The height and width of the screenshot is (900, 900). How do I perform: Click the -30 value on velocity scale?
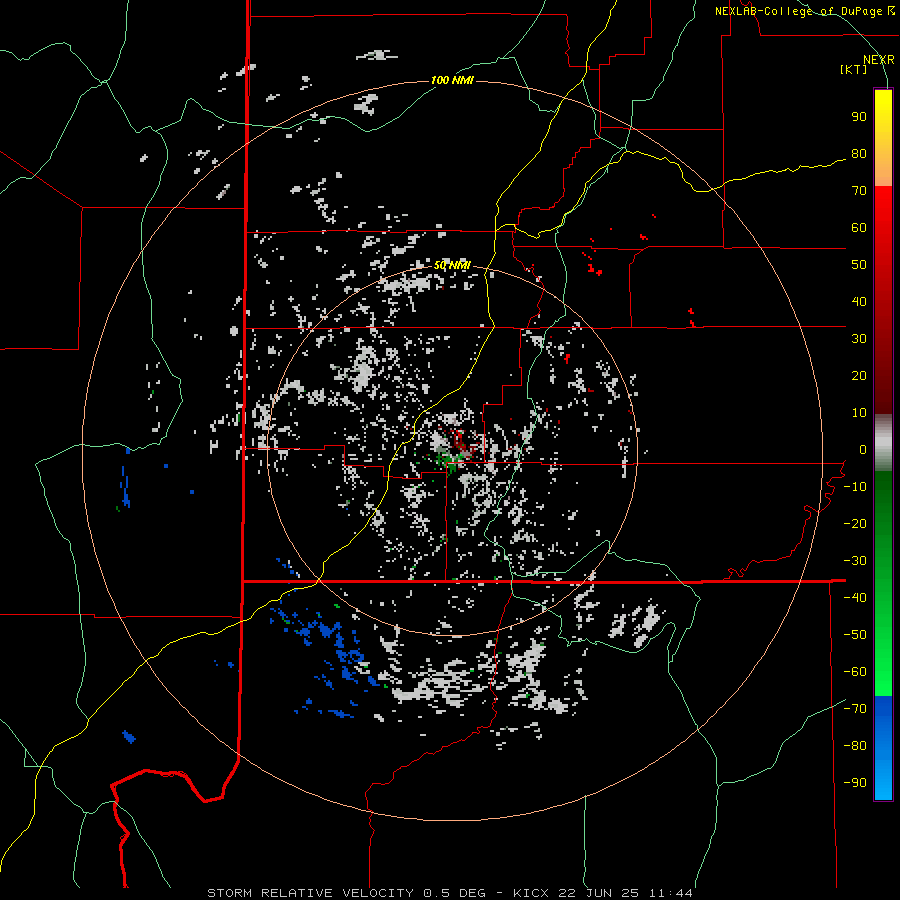coord(855,561)
